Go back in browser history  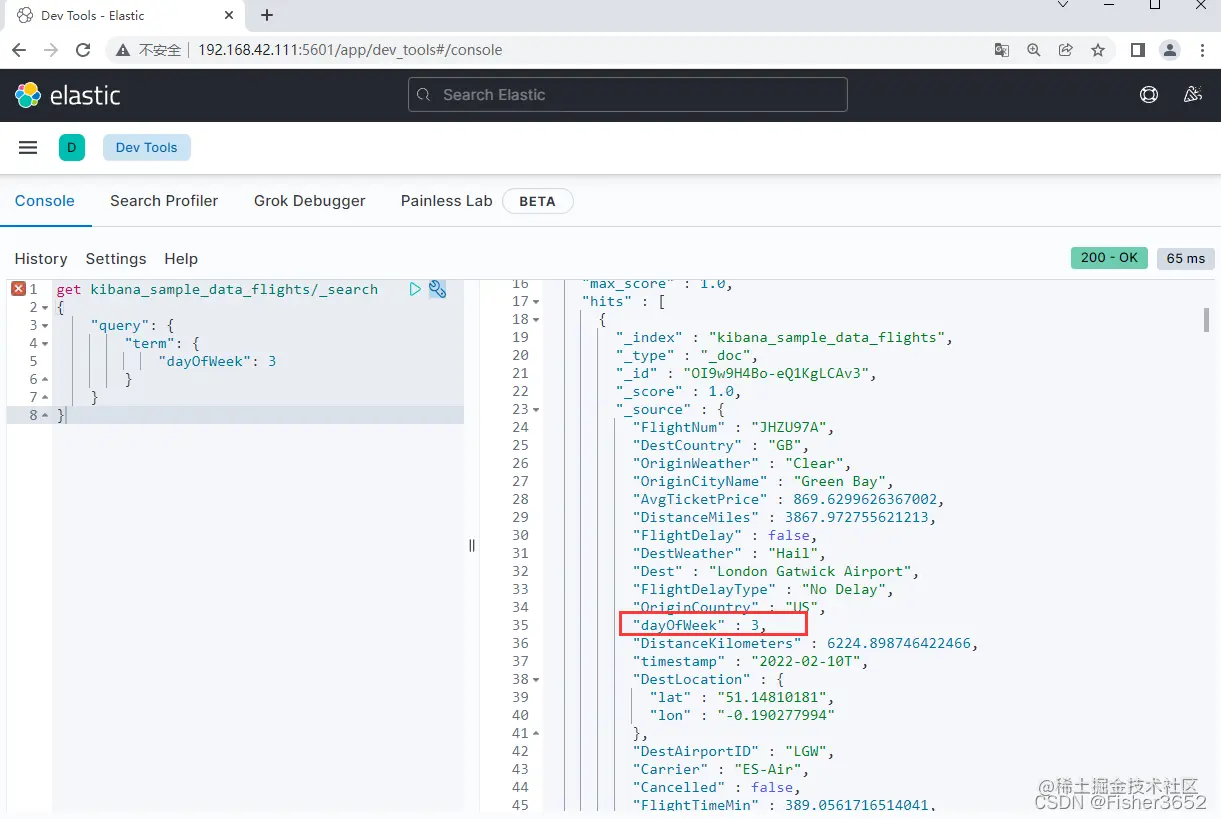coord(19,50)
